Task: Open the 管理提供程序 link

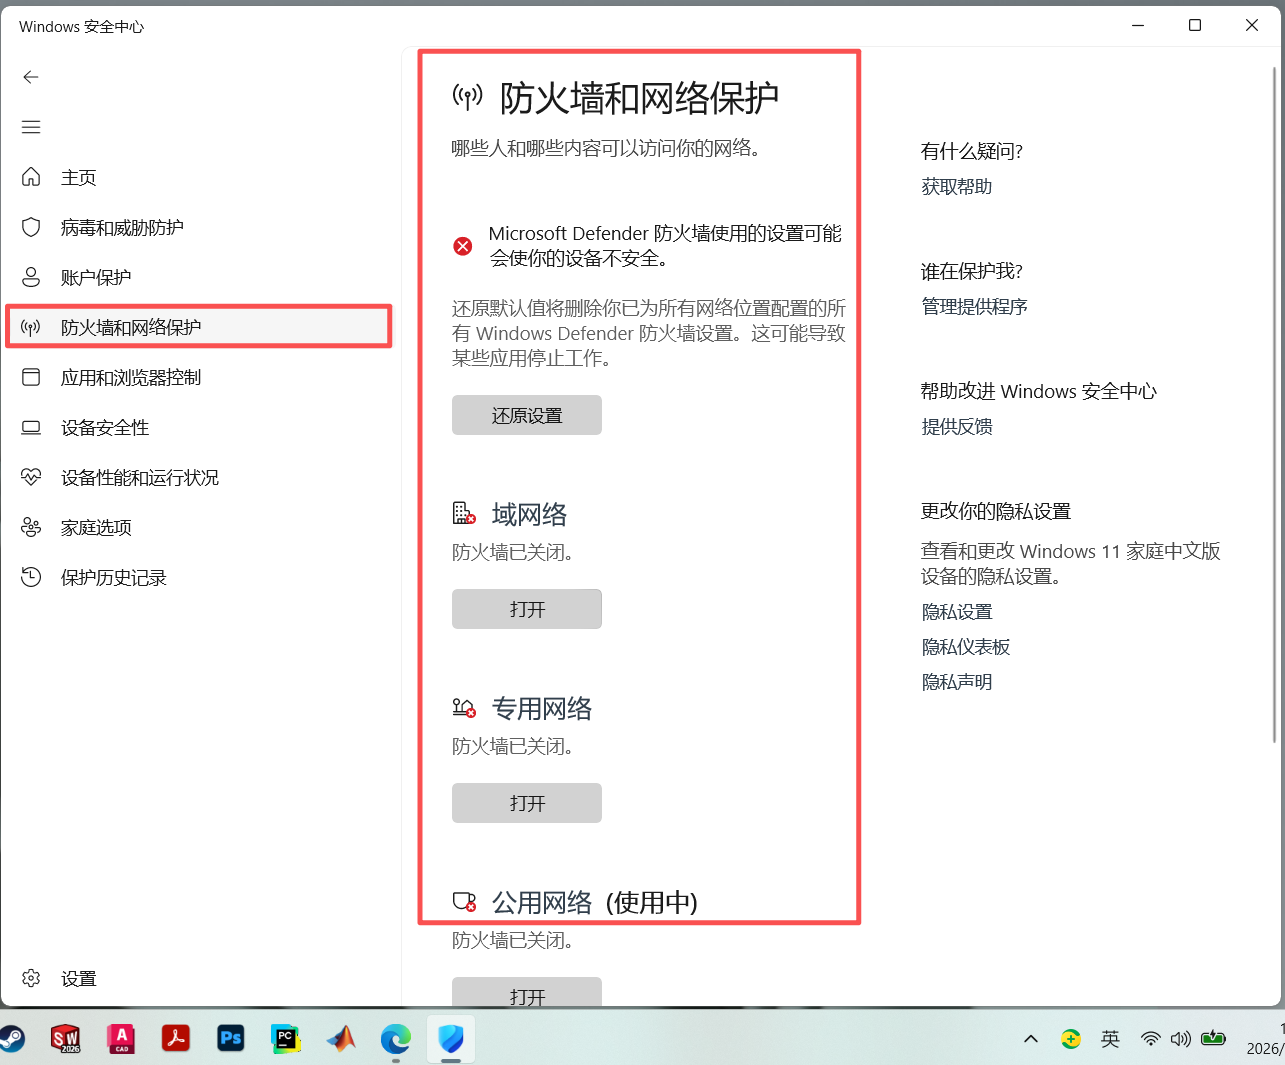Action: click(975, 306)
